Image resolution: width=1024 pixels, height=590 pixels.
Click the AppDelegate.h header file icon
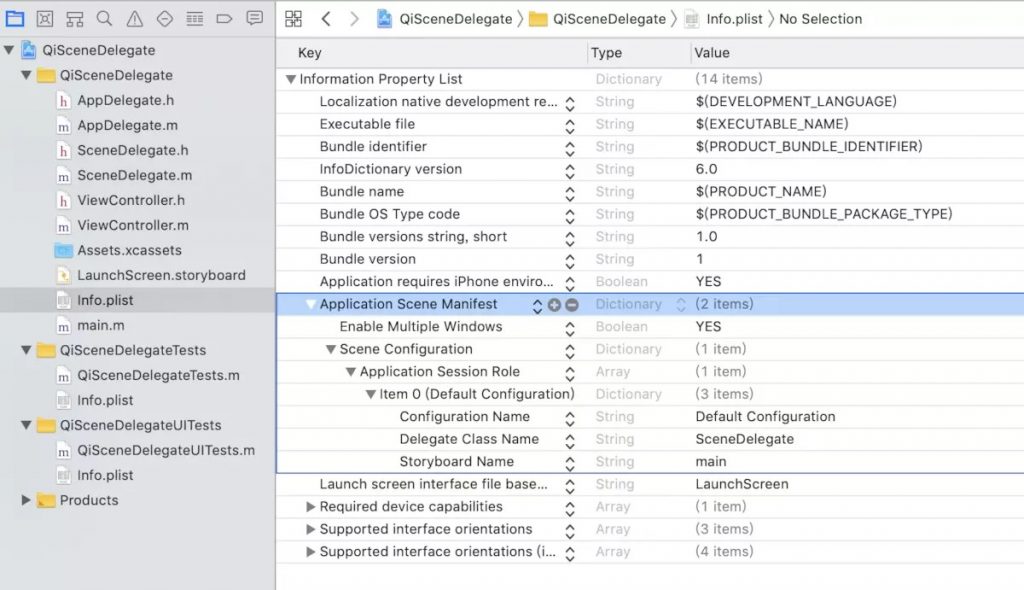pos(63,101)
